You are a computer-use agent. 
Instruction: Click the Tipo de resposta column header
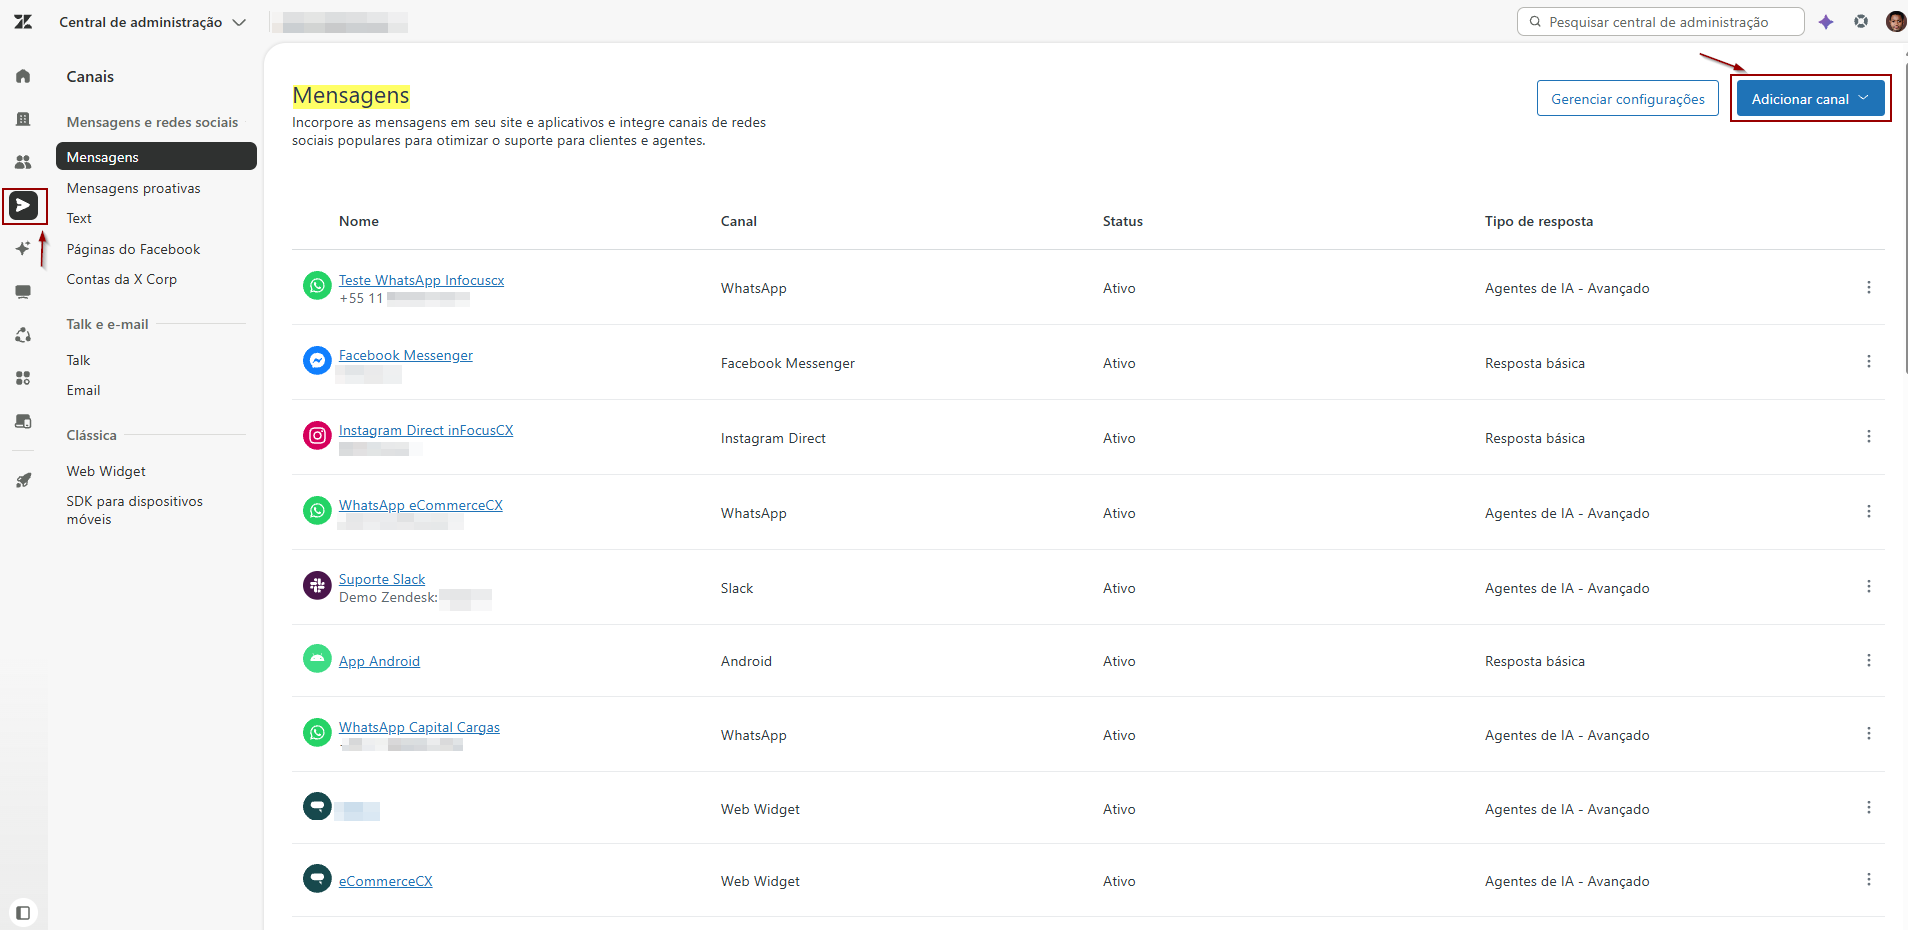pyautogui.click(x=1538, y=221)
